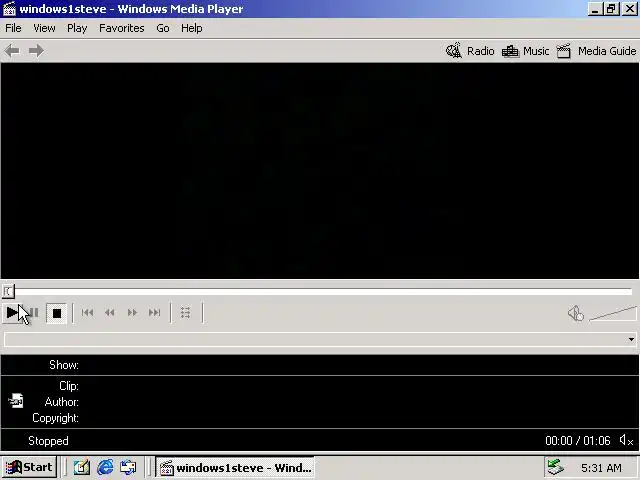Close the Windows Media Player window
This screenshot has width=640, height=480.
tap(629, 9)
